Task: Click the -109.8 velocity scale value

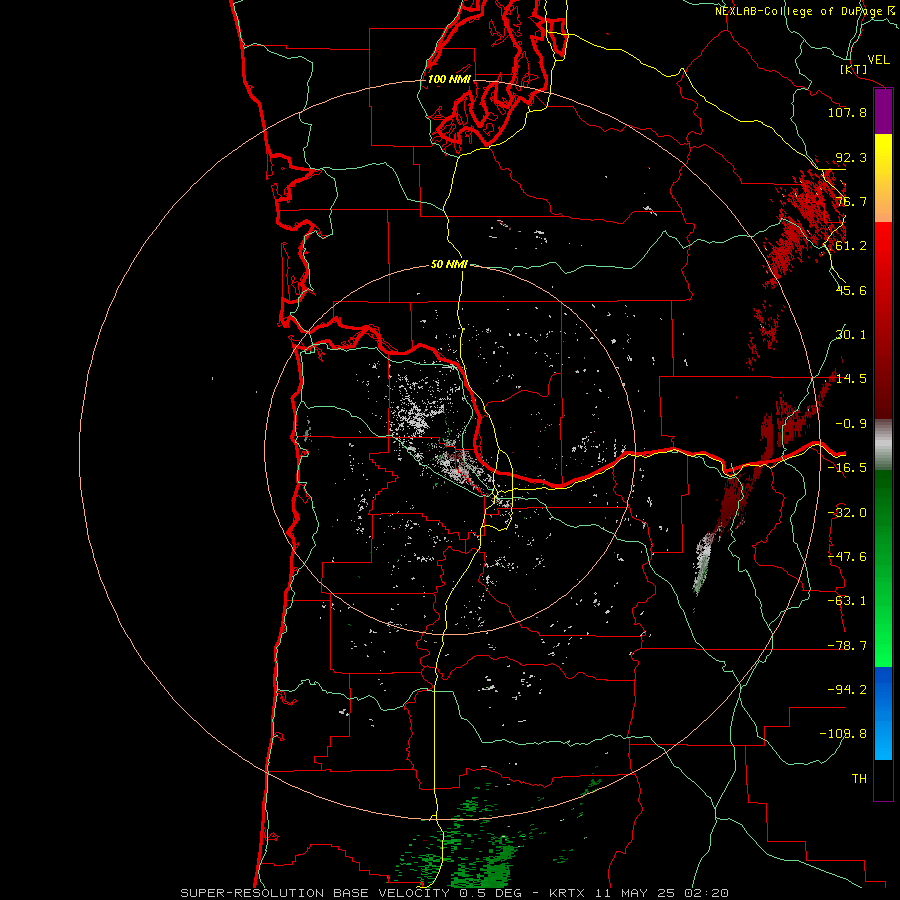Action: [844, 734]
